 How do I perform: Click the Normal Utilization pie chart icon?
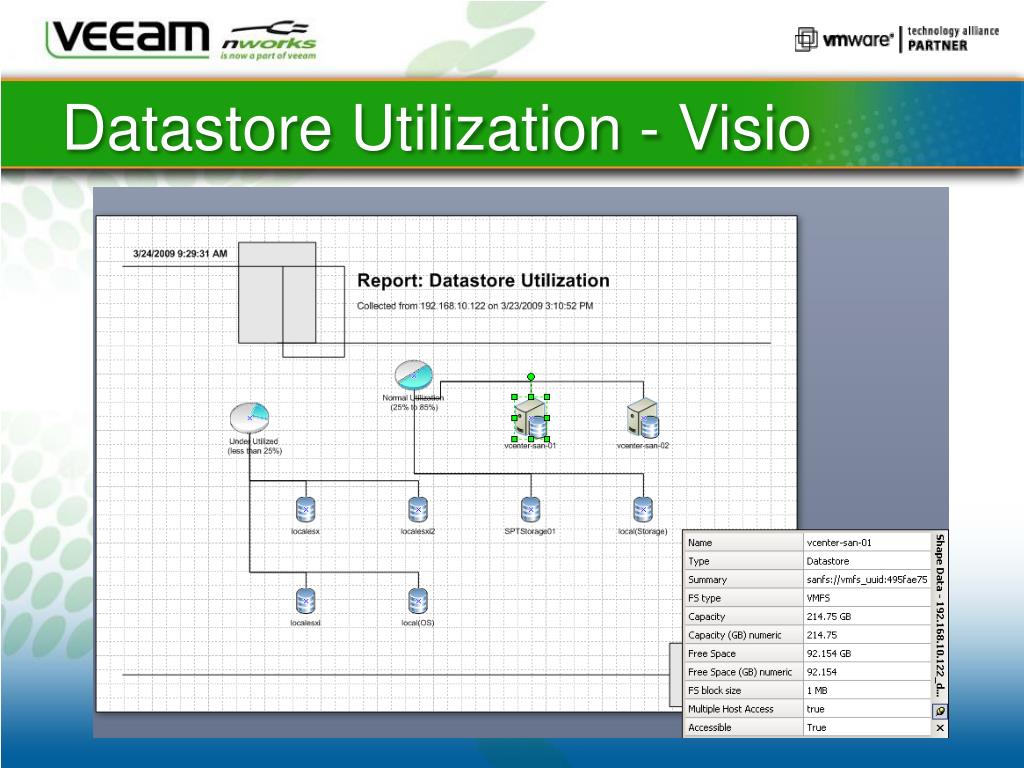pyautogui.click(x=413, y=376)
